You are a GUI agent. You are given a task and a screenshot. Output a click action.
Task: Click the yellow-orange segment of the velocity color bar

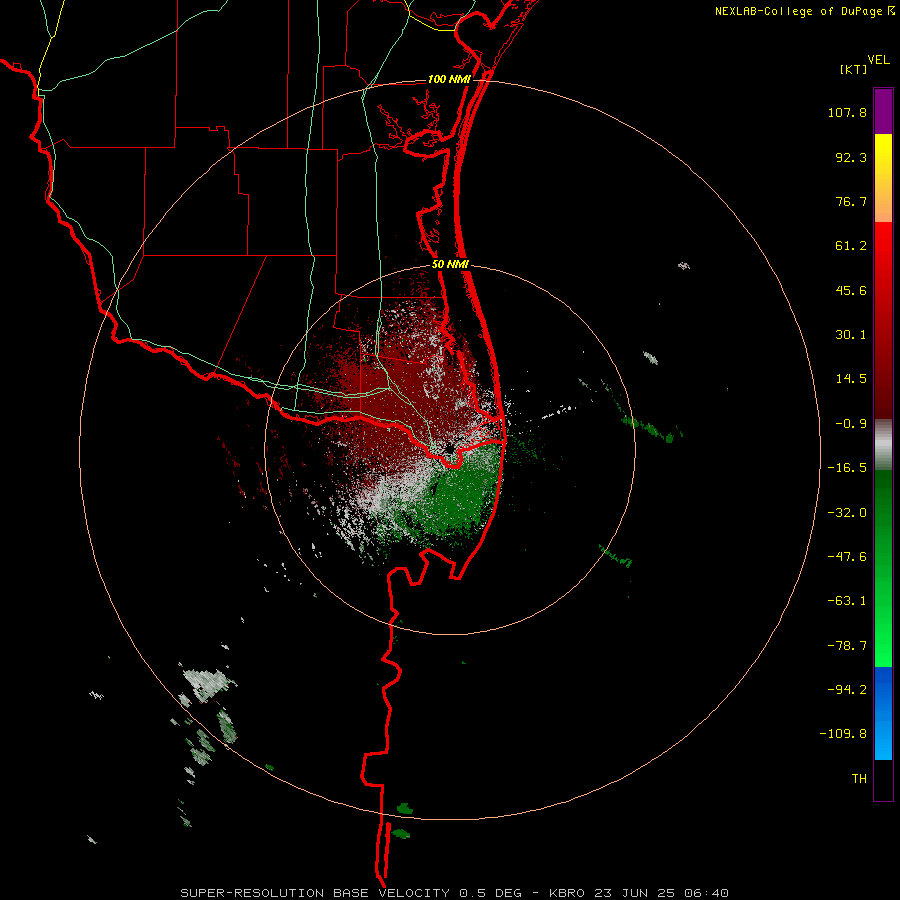[x=883, y=178]
